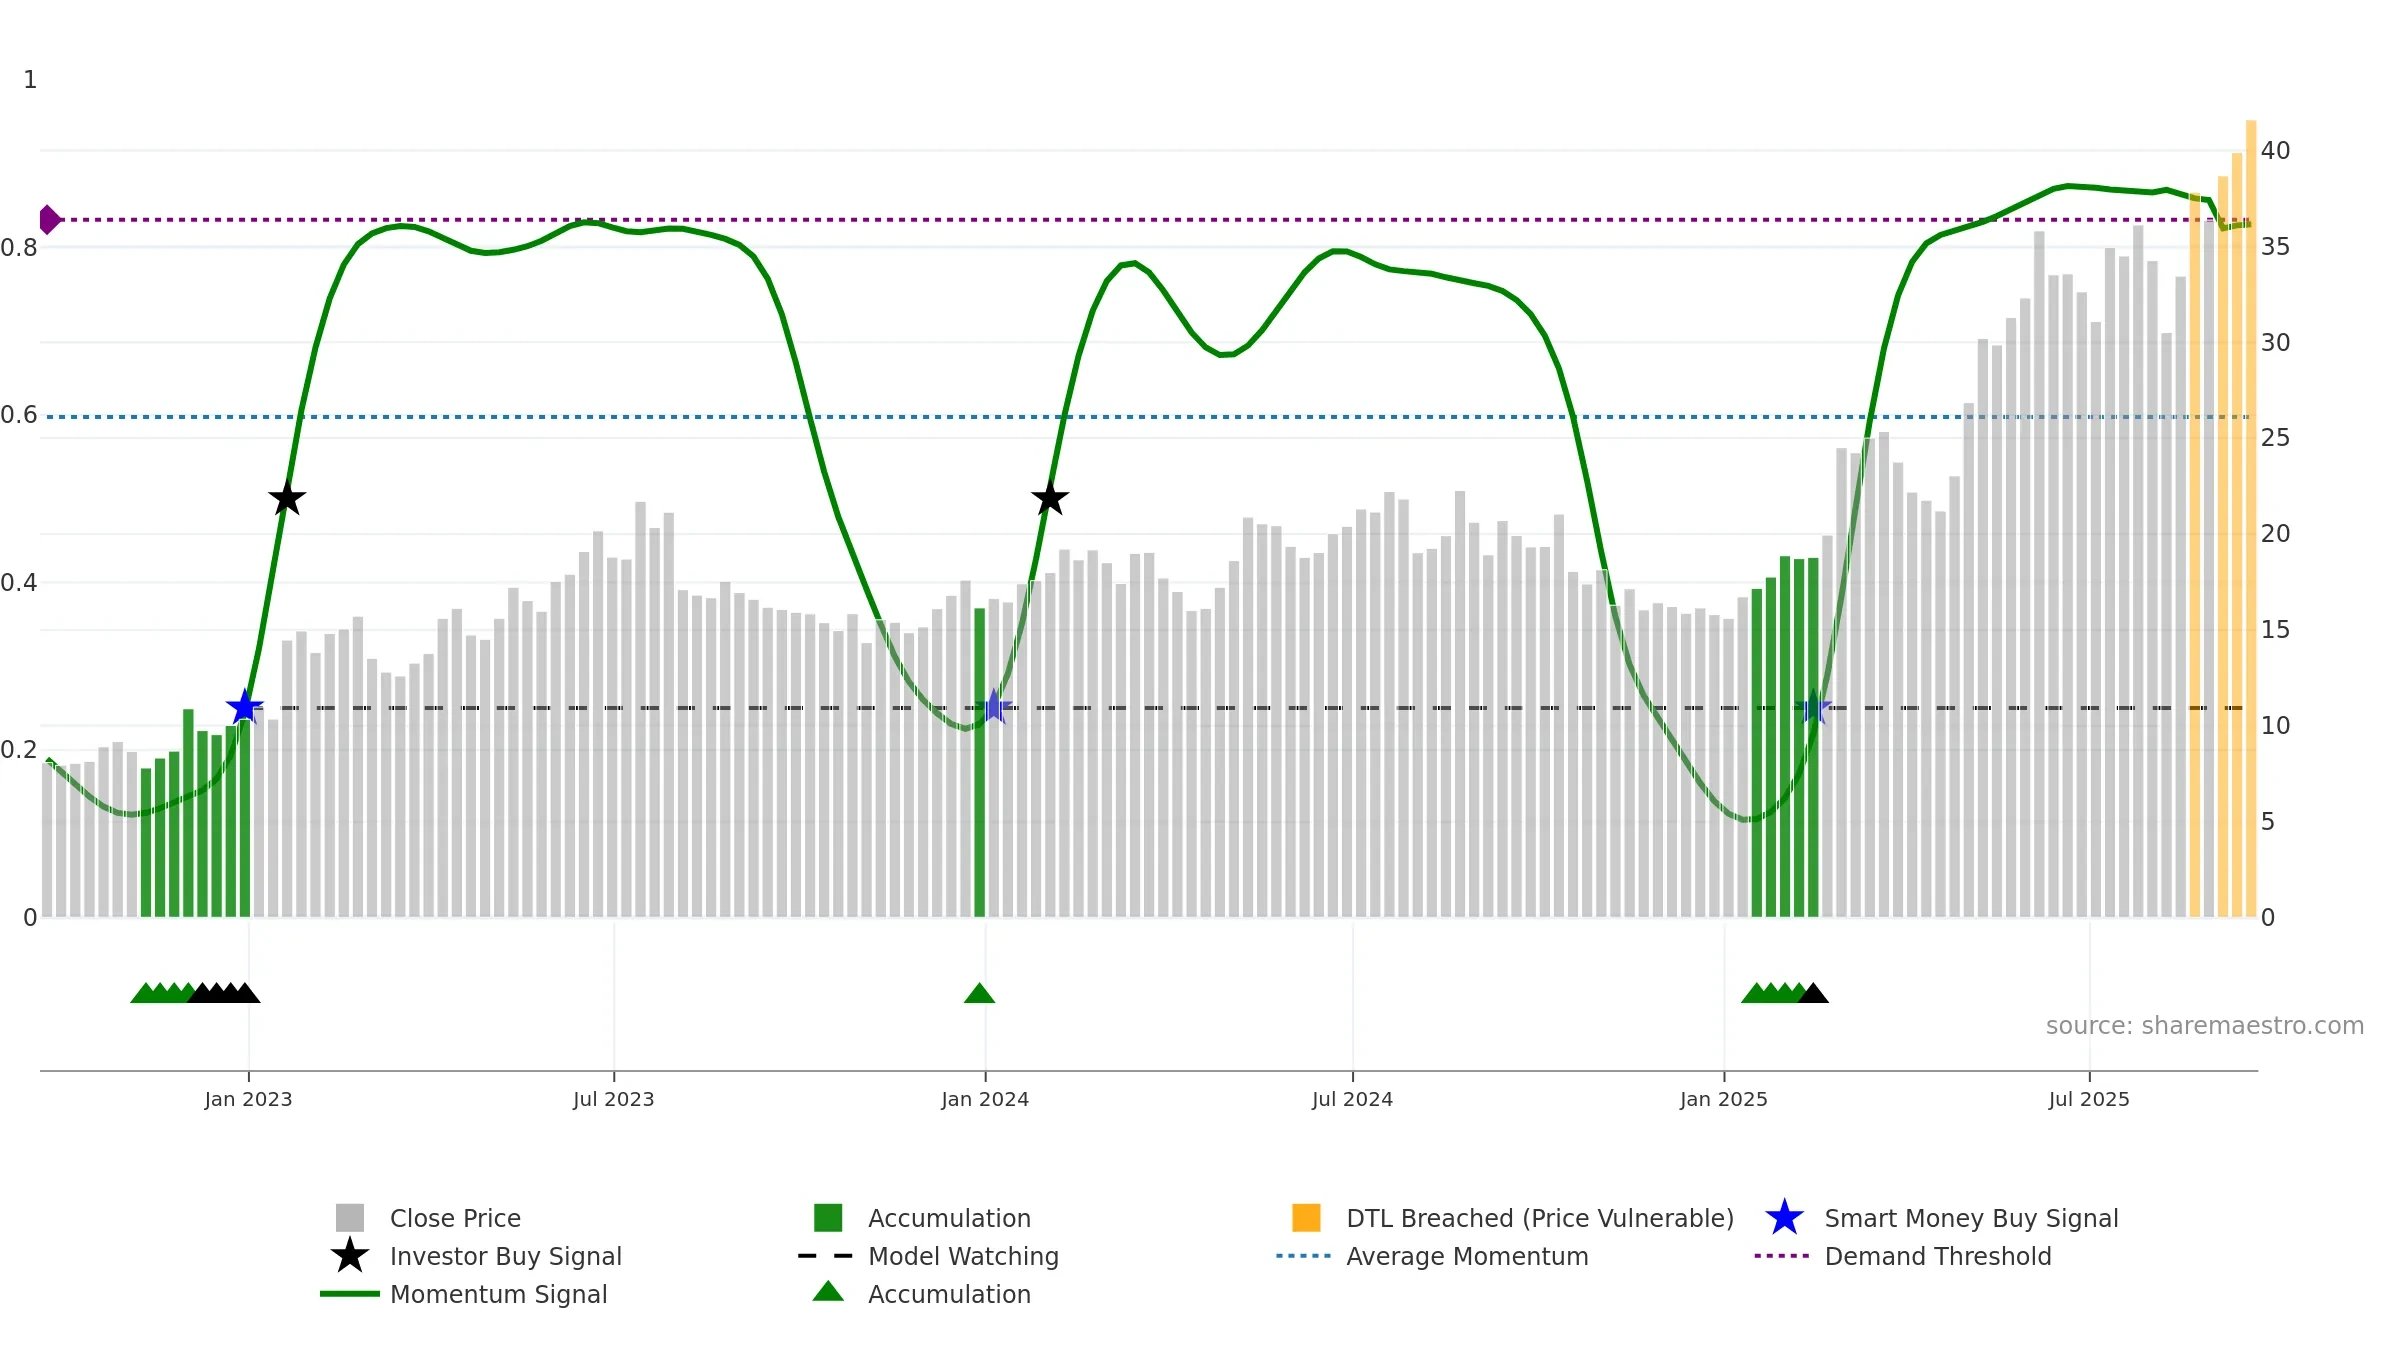Image resolution: width=2400 pixels, height=1350 pixels.
Task: Hide the Demand Threshold legend series
Action: pos(1937,1256)
